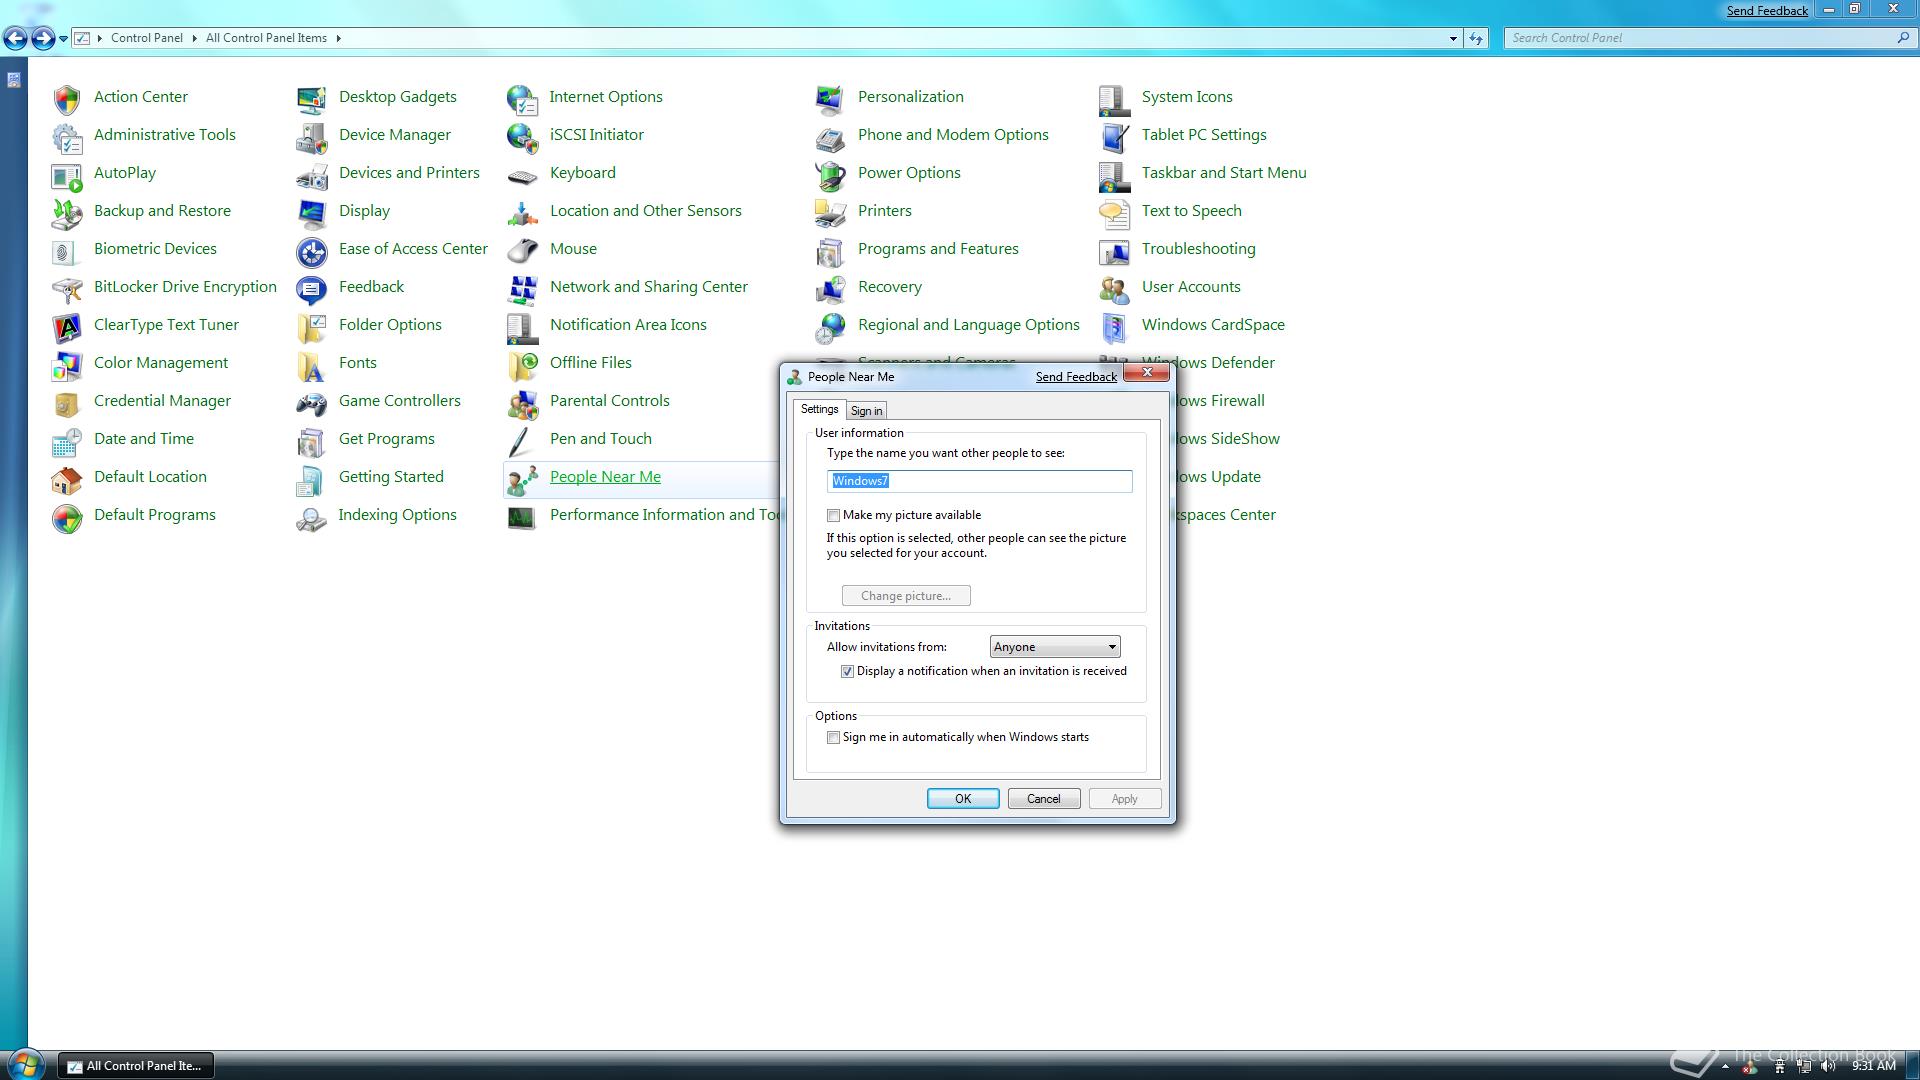This screenshot has width=1920, height=1080.
Task: Open the Mouse icon
Action: [522, 250]
